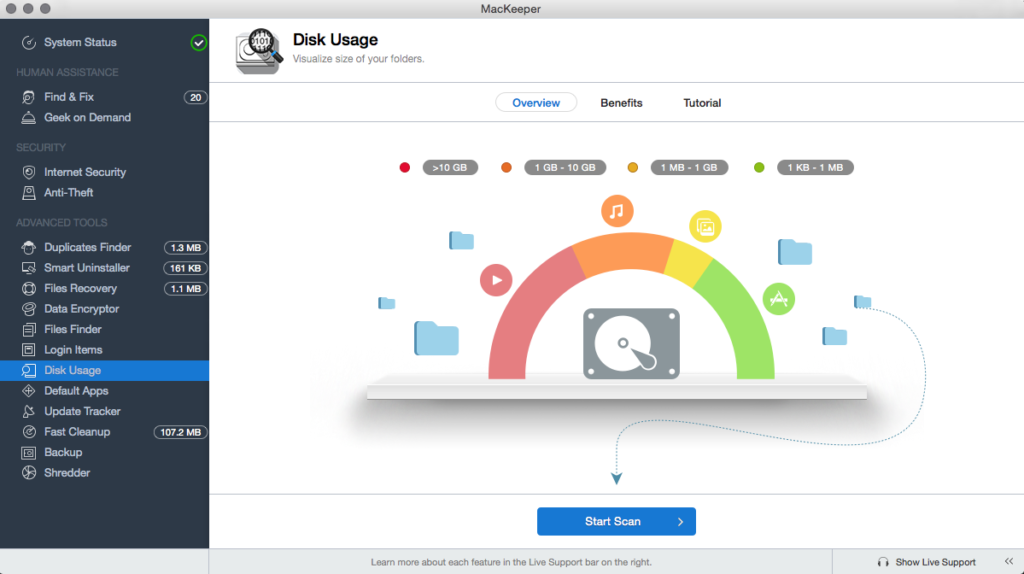The image size is (1024, 574).
Task: Select Duplicates Finder tool
Action: pos(88,247)
